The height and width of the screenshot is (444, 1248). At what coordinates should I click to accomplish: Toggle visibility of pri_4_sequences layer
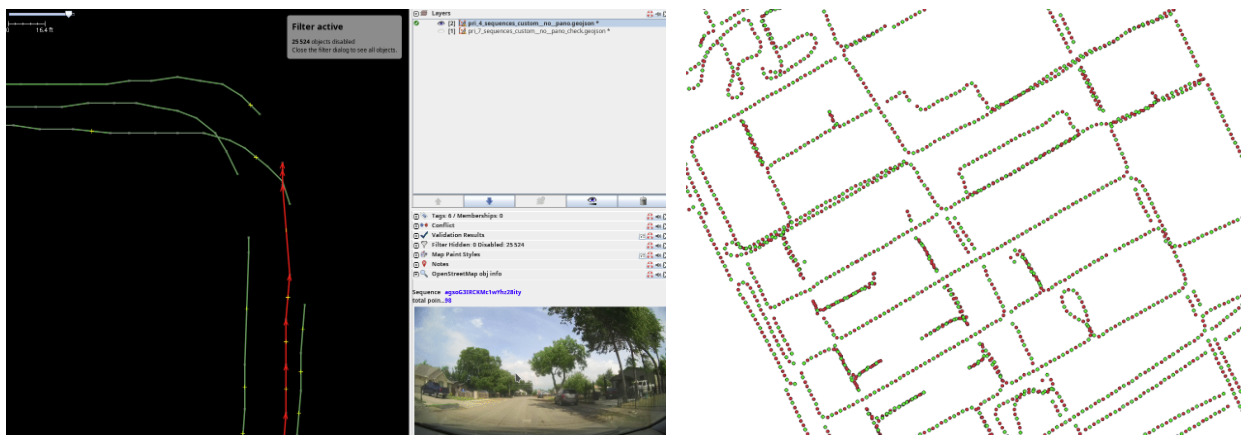click(441, 23)
